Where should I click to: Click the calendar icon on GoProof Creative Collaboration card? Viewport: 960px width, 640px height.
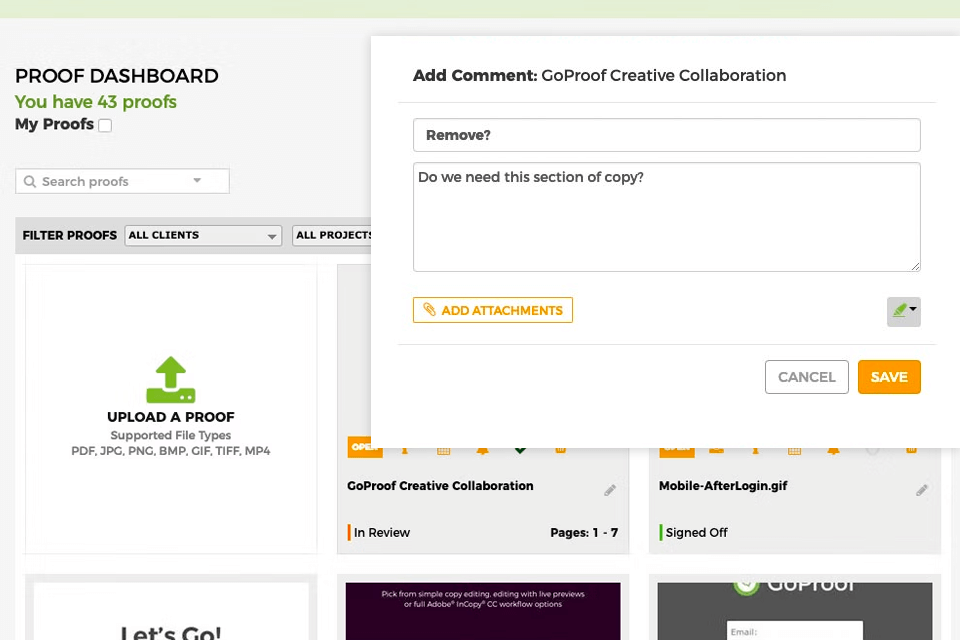[443, 451]
